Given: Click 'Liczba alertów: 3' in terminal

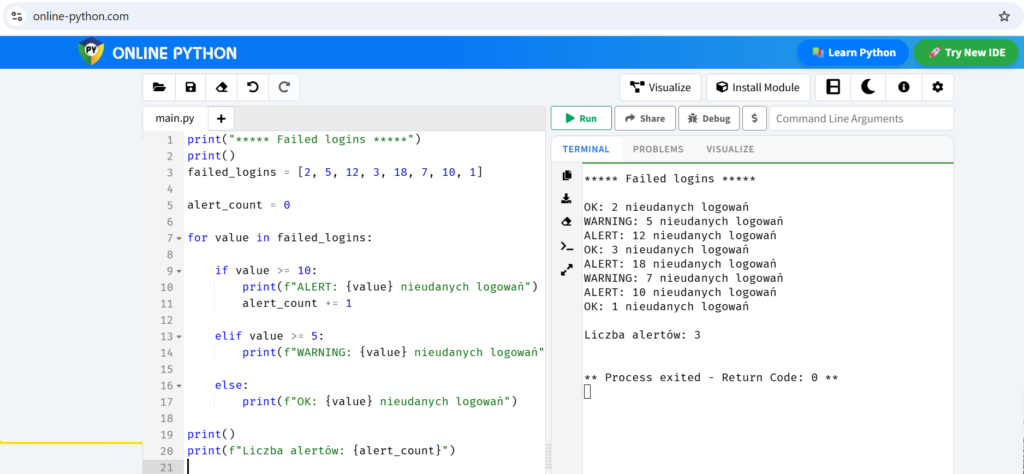Looking at the screenshot, I should (642, 335).
